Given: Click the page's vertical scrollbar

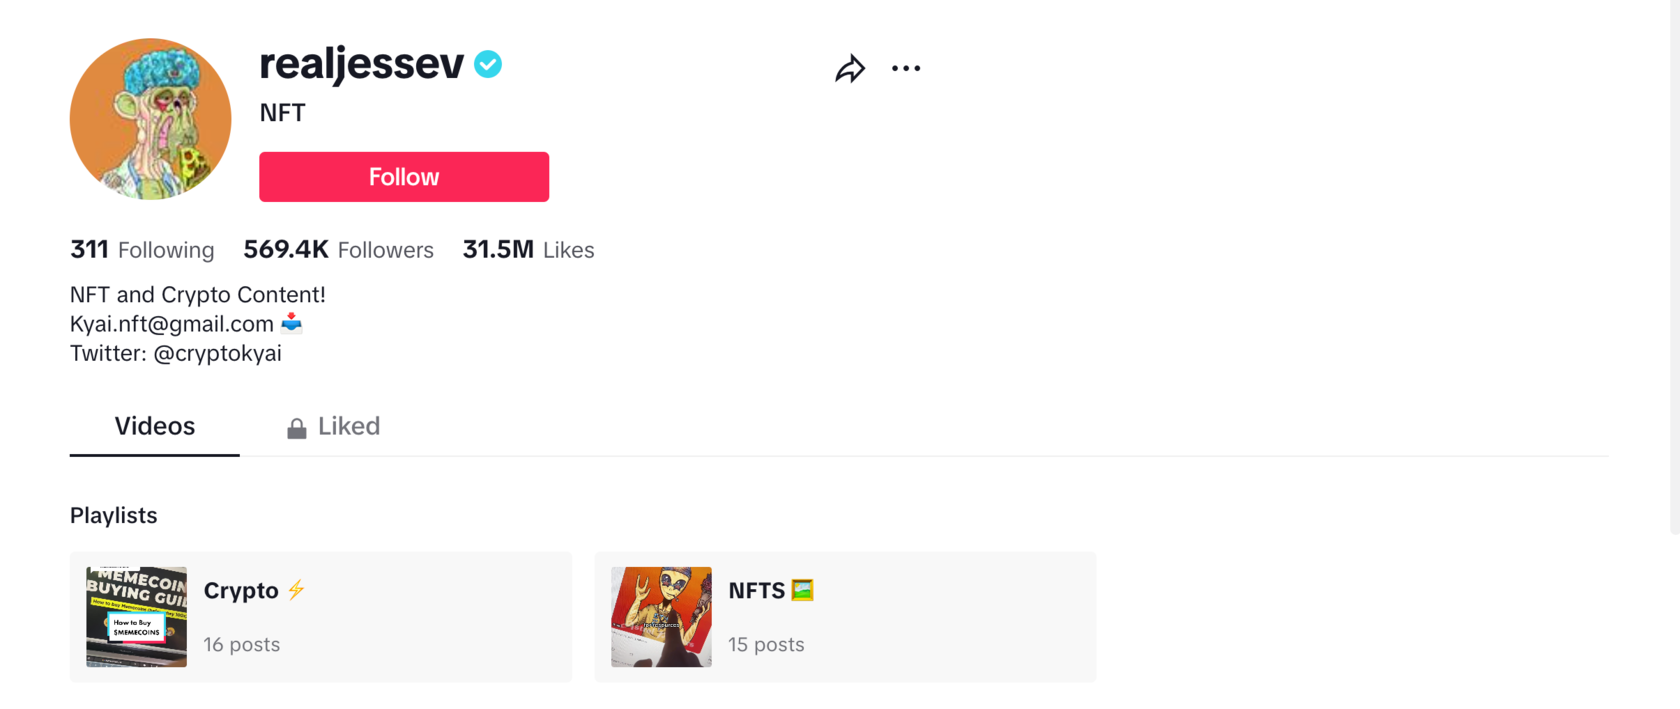Looking at the screenshot, I should click(1673, 267).
